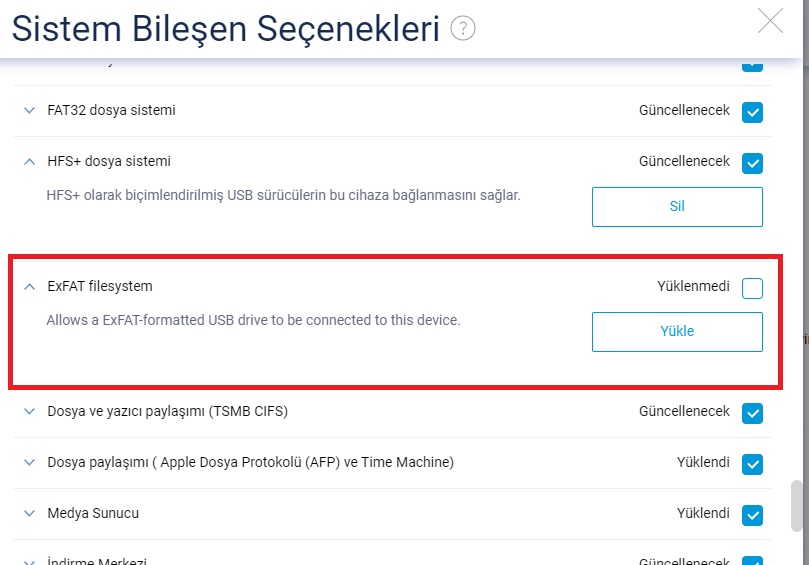This screenshot has width=809, height=565.
Task: Uncheck the AFP ve Time Machine checkbox
Action: coord(752,464)
